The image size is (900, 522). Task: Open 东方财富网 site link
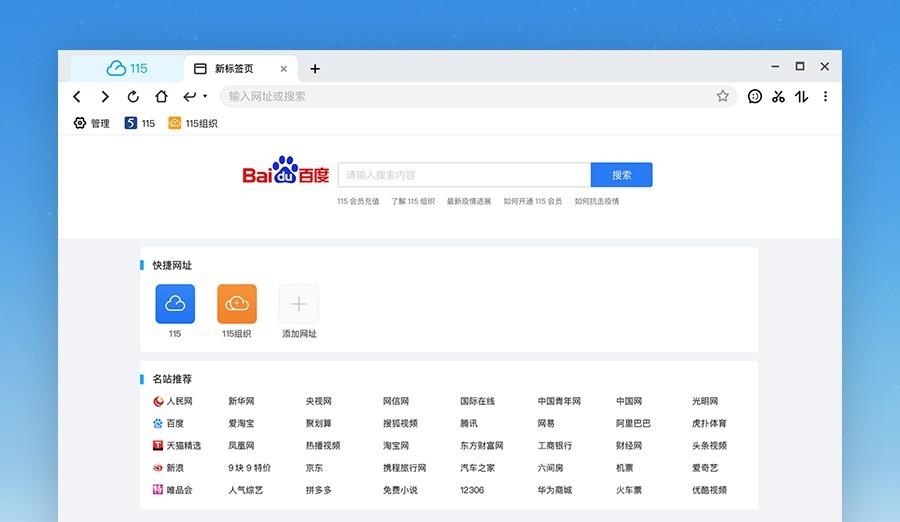[x=482, y=445]
